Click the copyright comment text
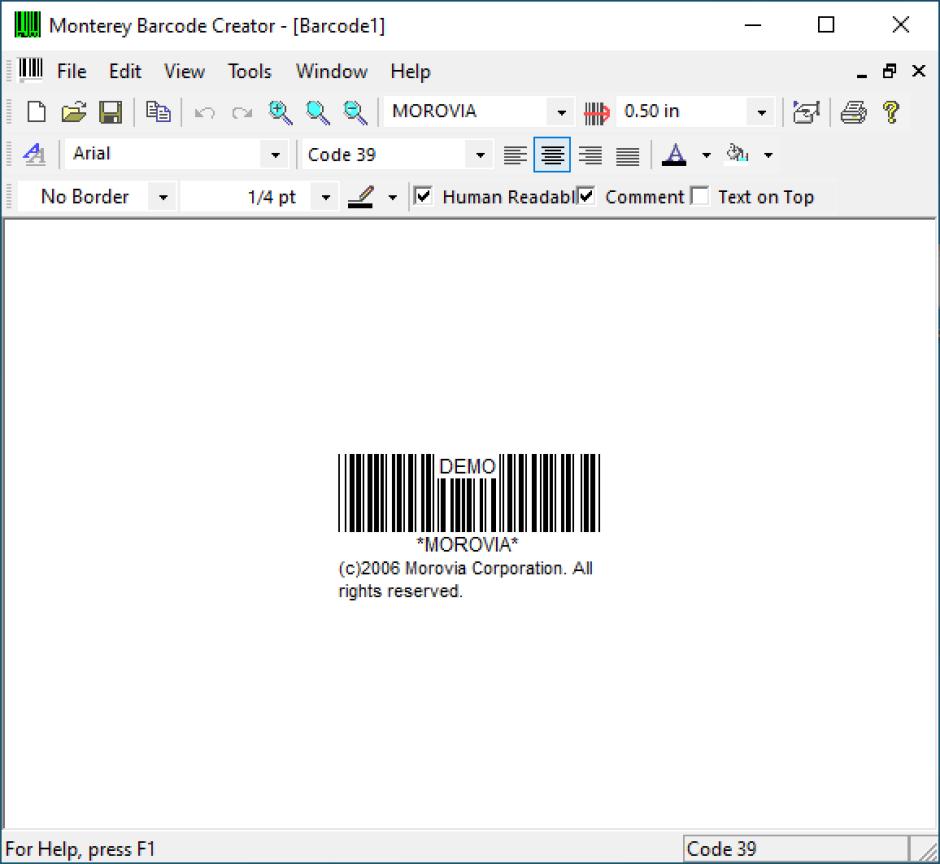Image resolution: width=940 pixels, height=864 pixels. (x=466, y=579)
